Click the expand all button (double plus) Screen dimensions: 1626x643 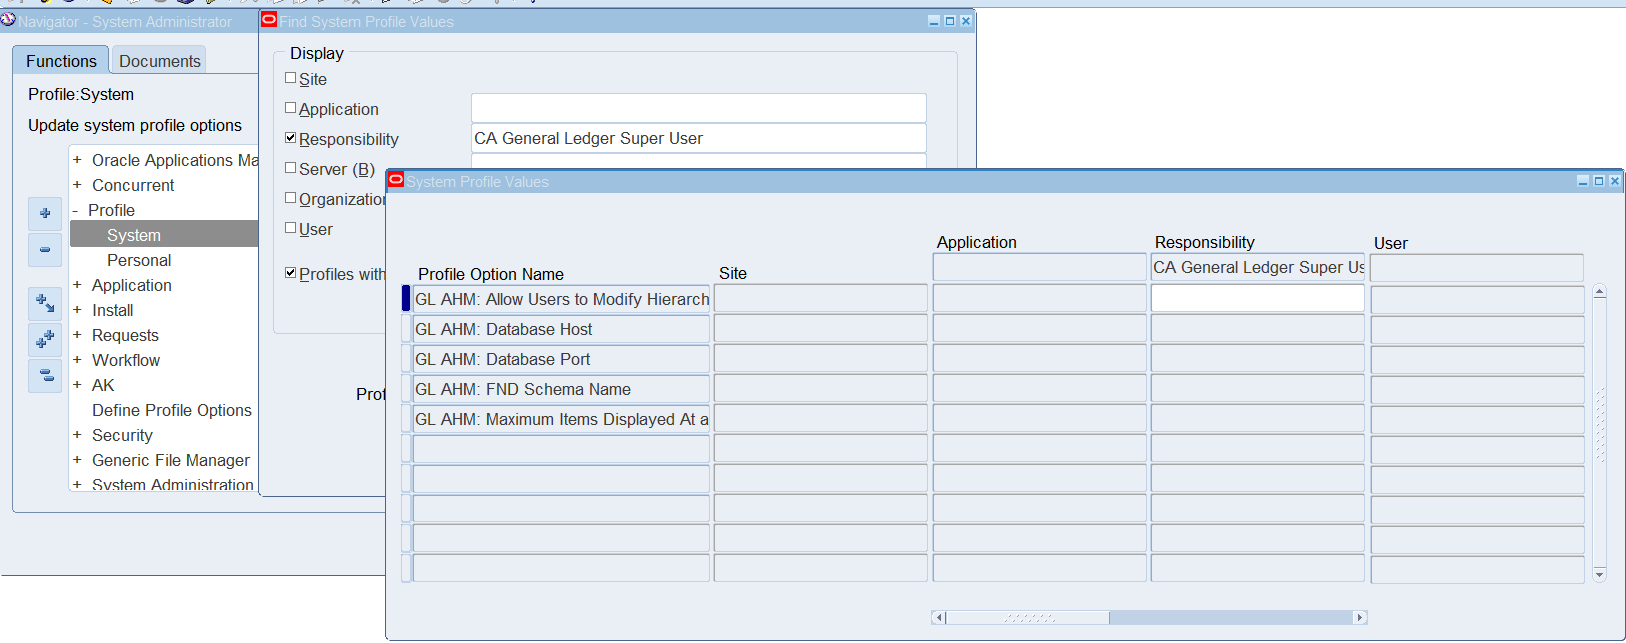45,340
